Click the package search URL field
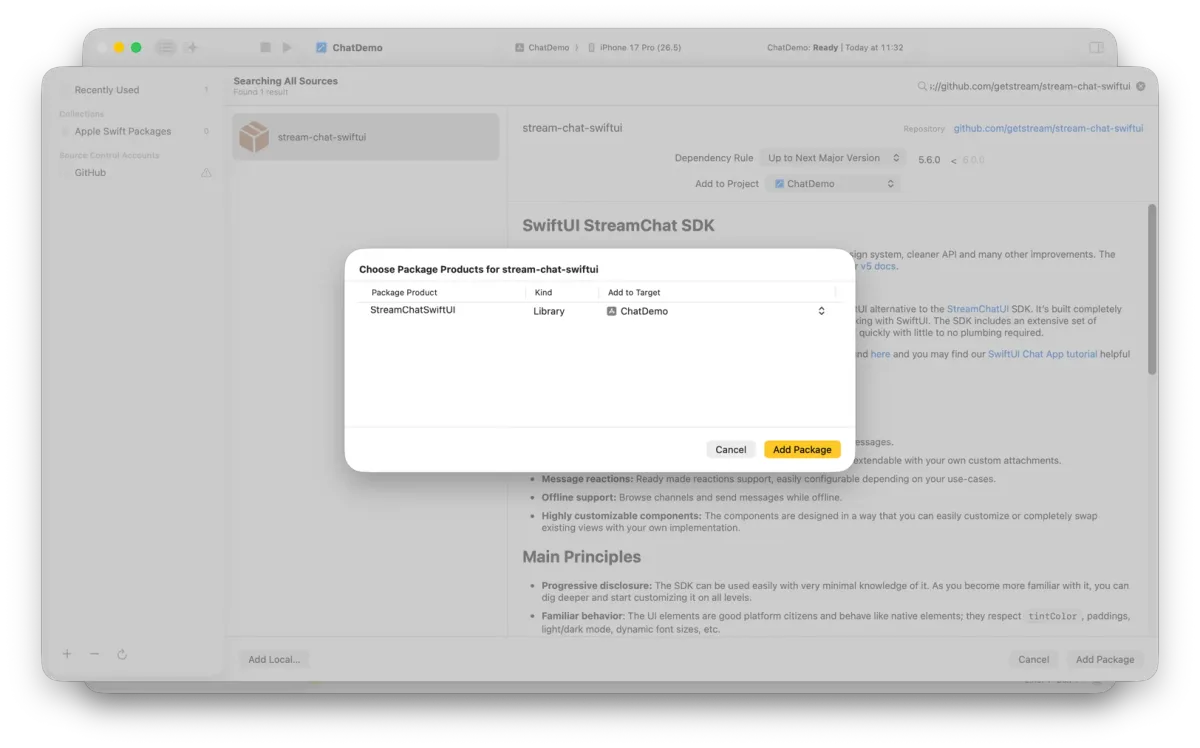The width and height of the screenshot is (1200, 748). click(x=1030, y=86)
